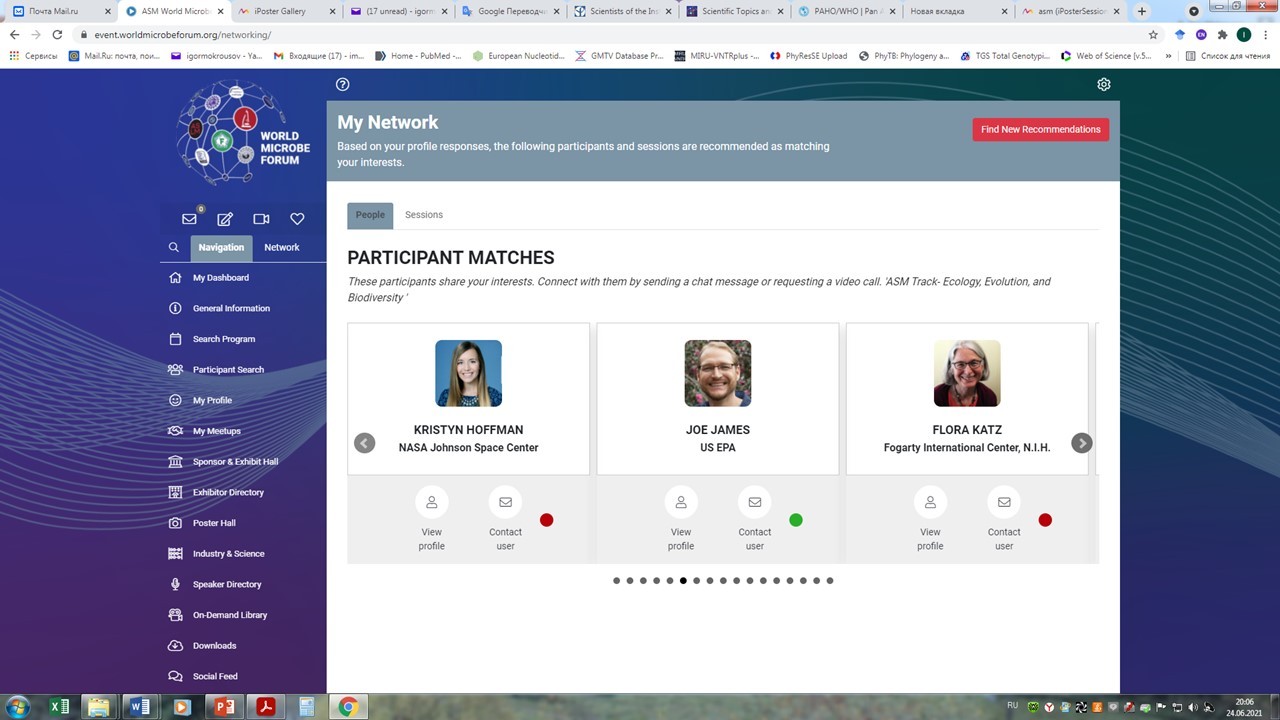1280x720 pixels.
Task: Show next participant matches with right arrow
Action: (1081, 443)
